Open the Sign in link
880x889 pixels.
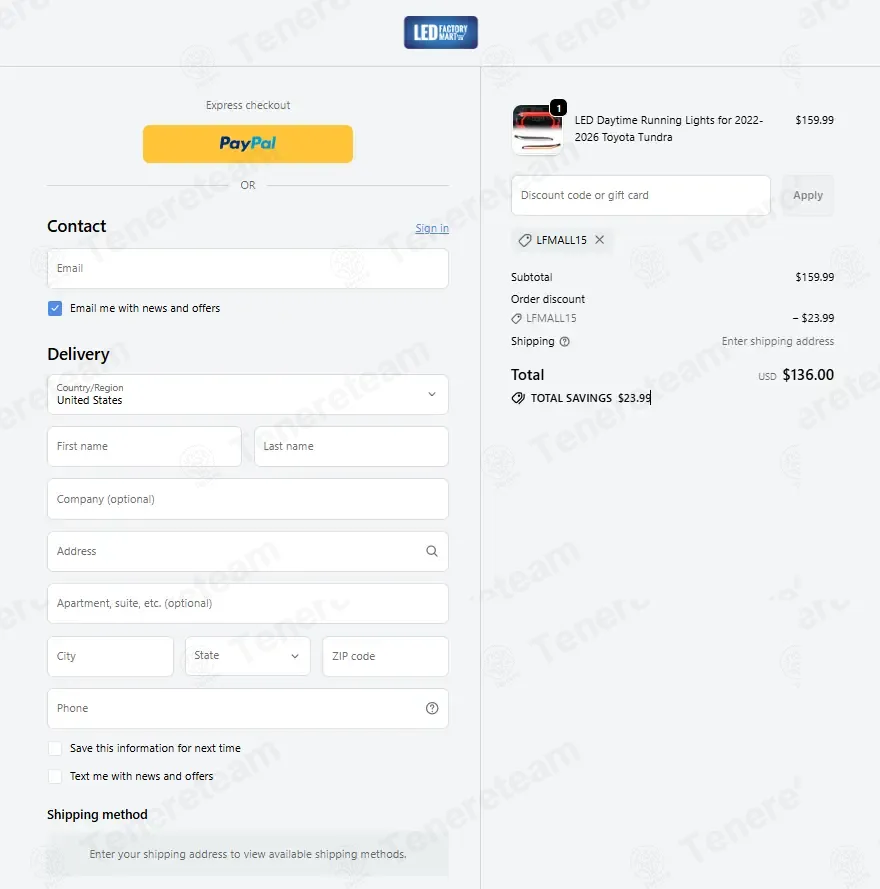pyautogui.click(x=431, y=228)
